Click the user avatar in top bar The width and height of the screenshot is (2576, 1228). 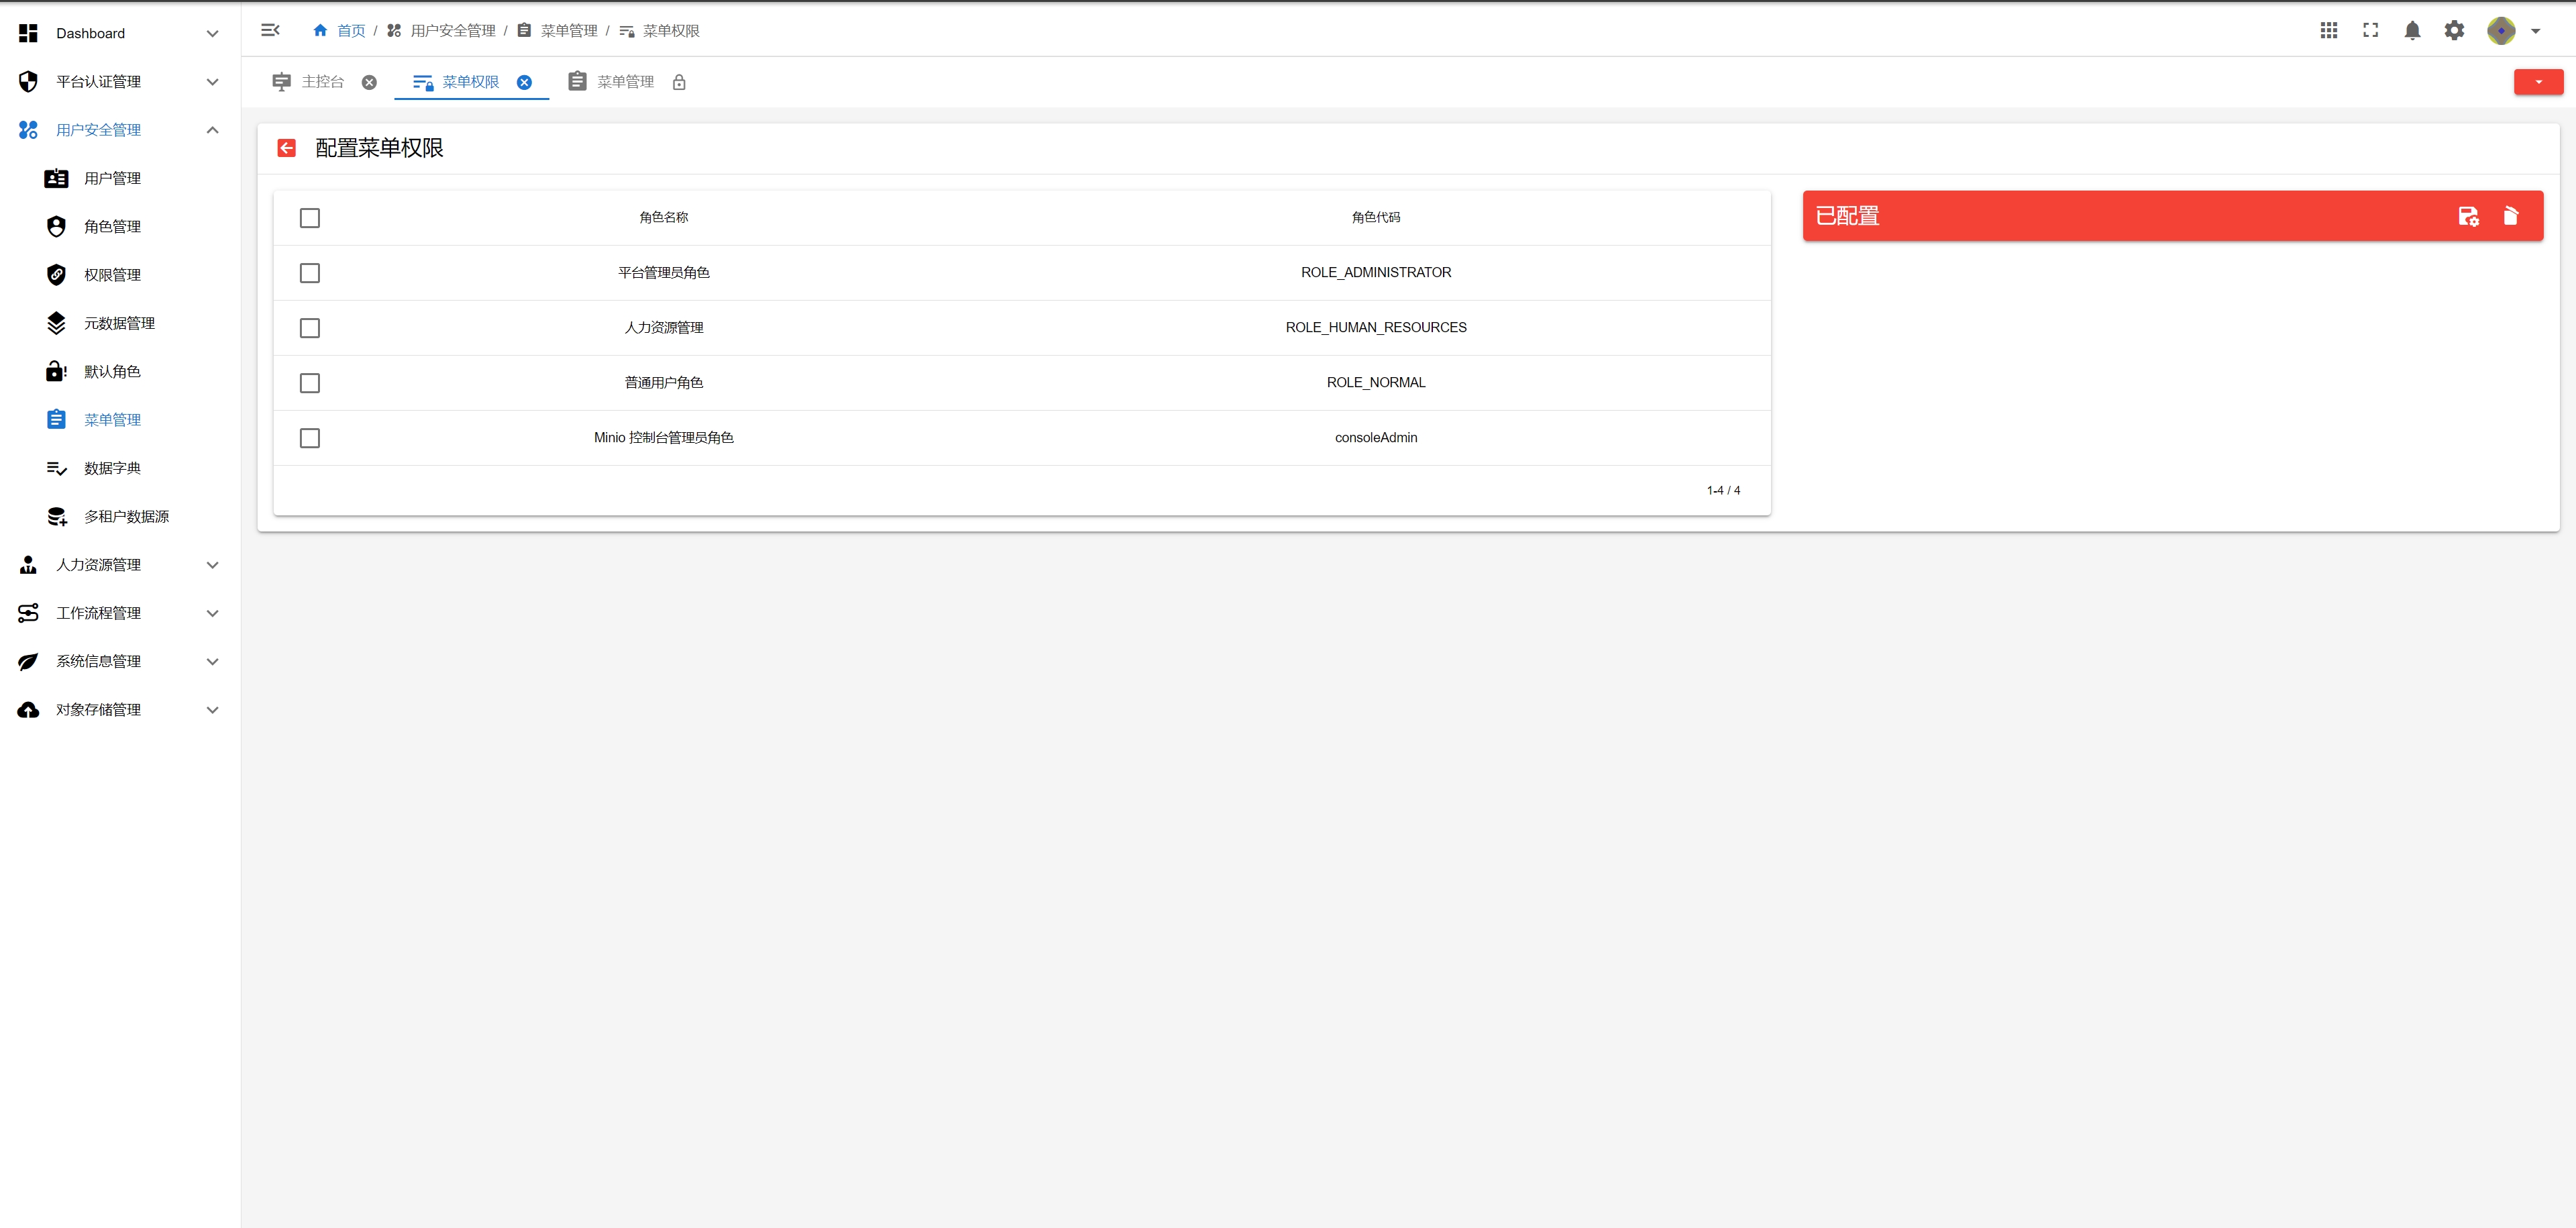[2500, 31]
